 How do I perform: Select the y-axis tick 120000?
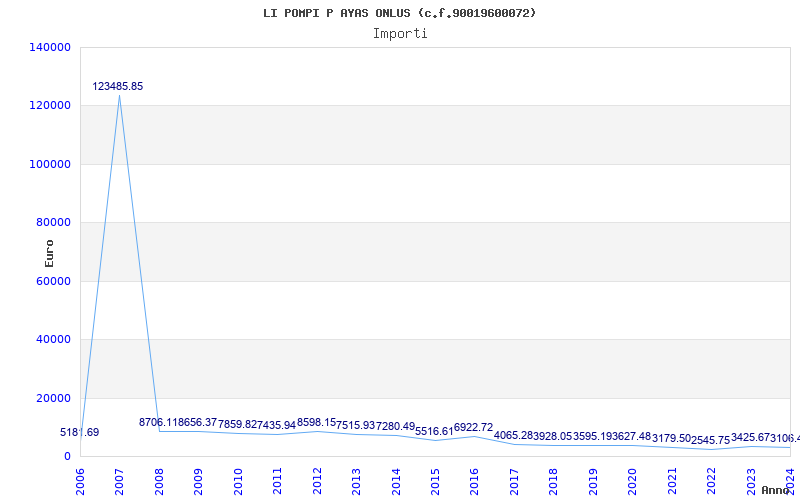pyautogui.click(x=50, y=106)
